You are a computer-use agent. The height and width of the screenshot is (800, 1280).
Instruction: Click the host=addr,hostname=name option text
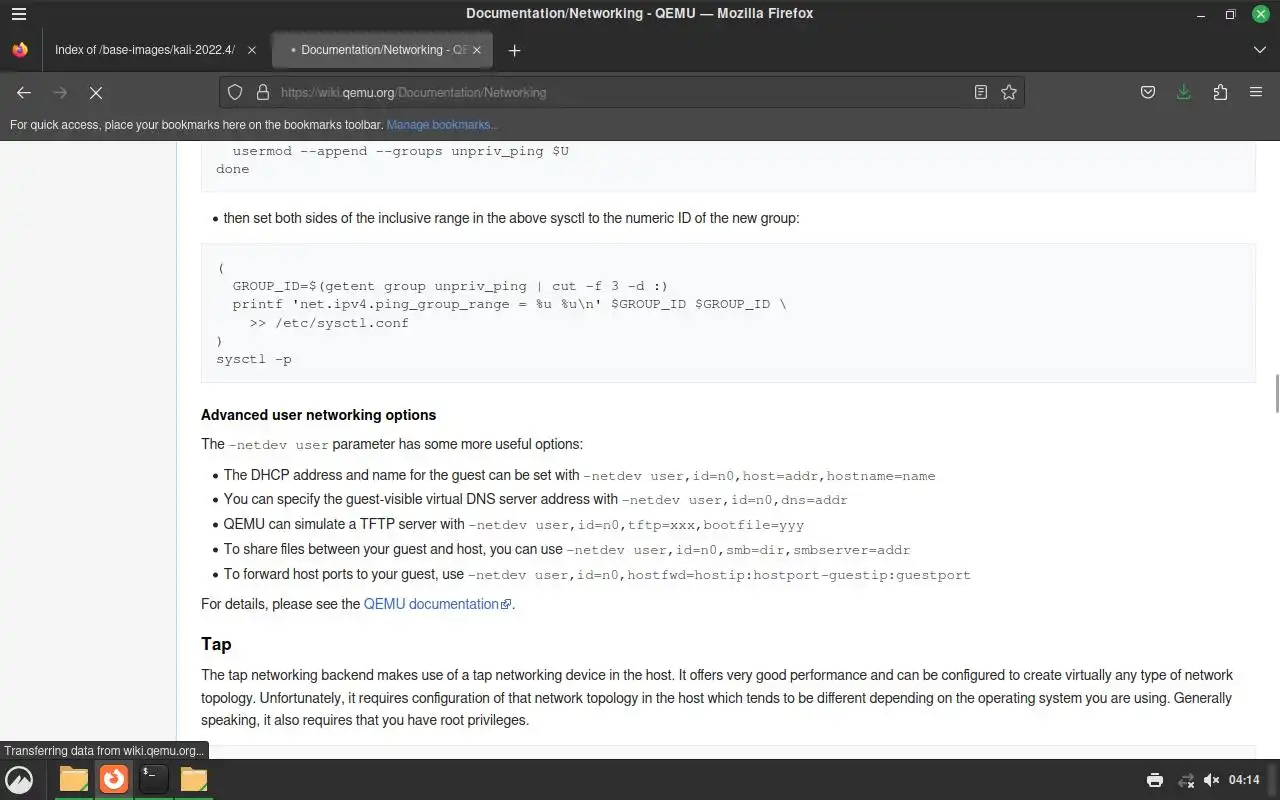tap(838, 476)
